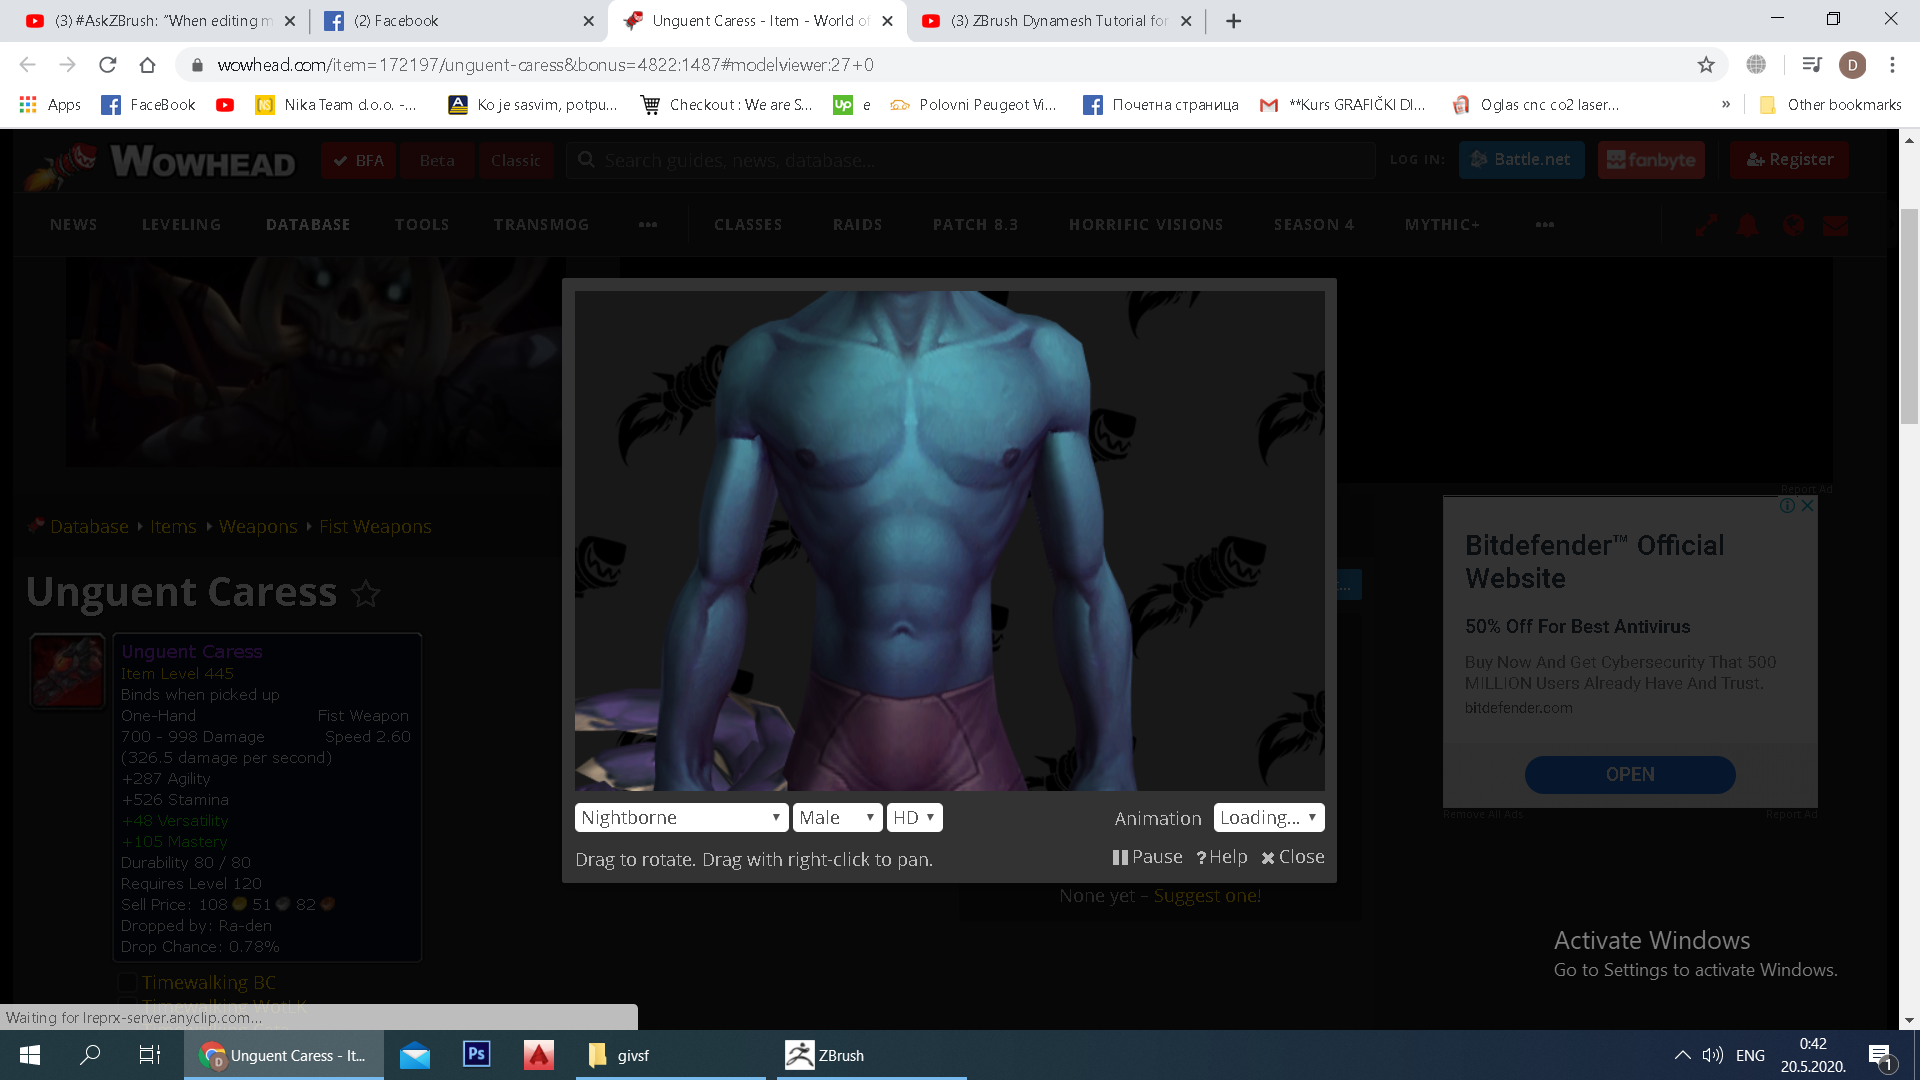This screenshot has height=1080, width=1920.
Task: Expand the first more-options ellipsis in nav
Action: [x=648, y=225]
